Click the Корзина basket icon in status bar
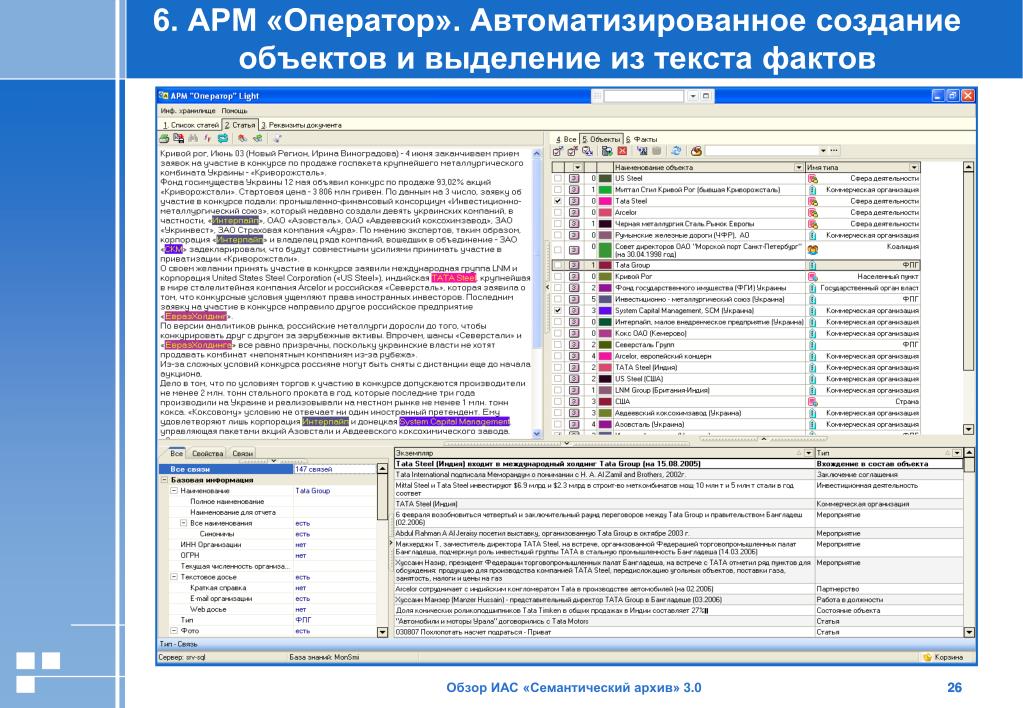The width and height of the screenshot is (1023, 708). pos(928,657)
